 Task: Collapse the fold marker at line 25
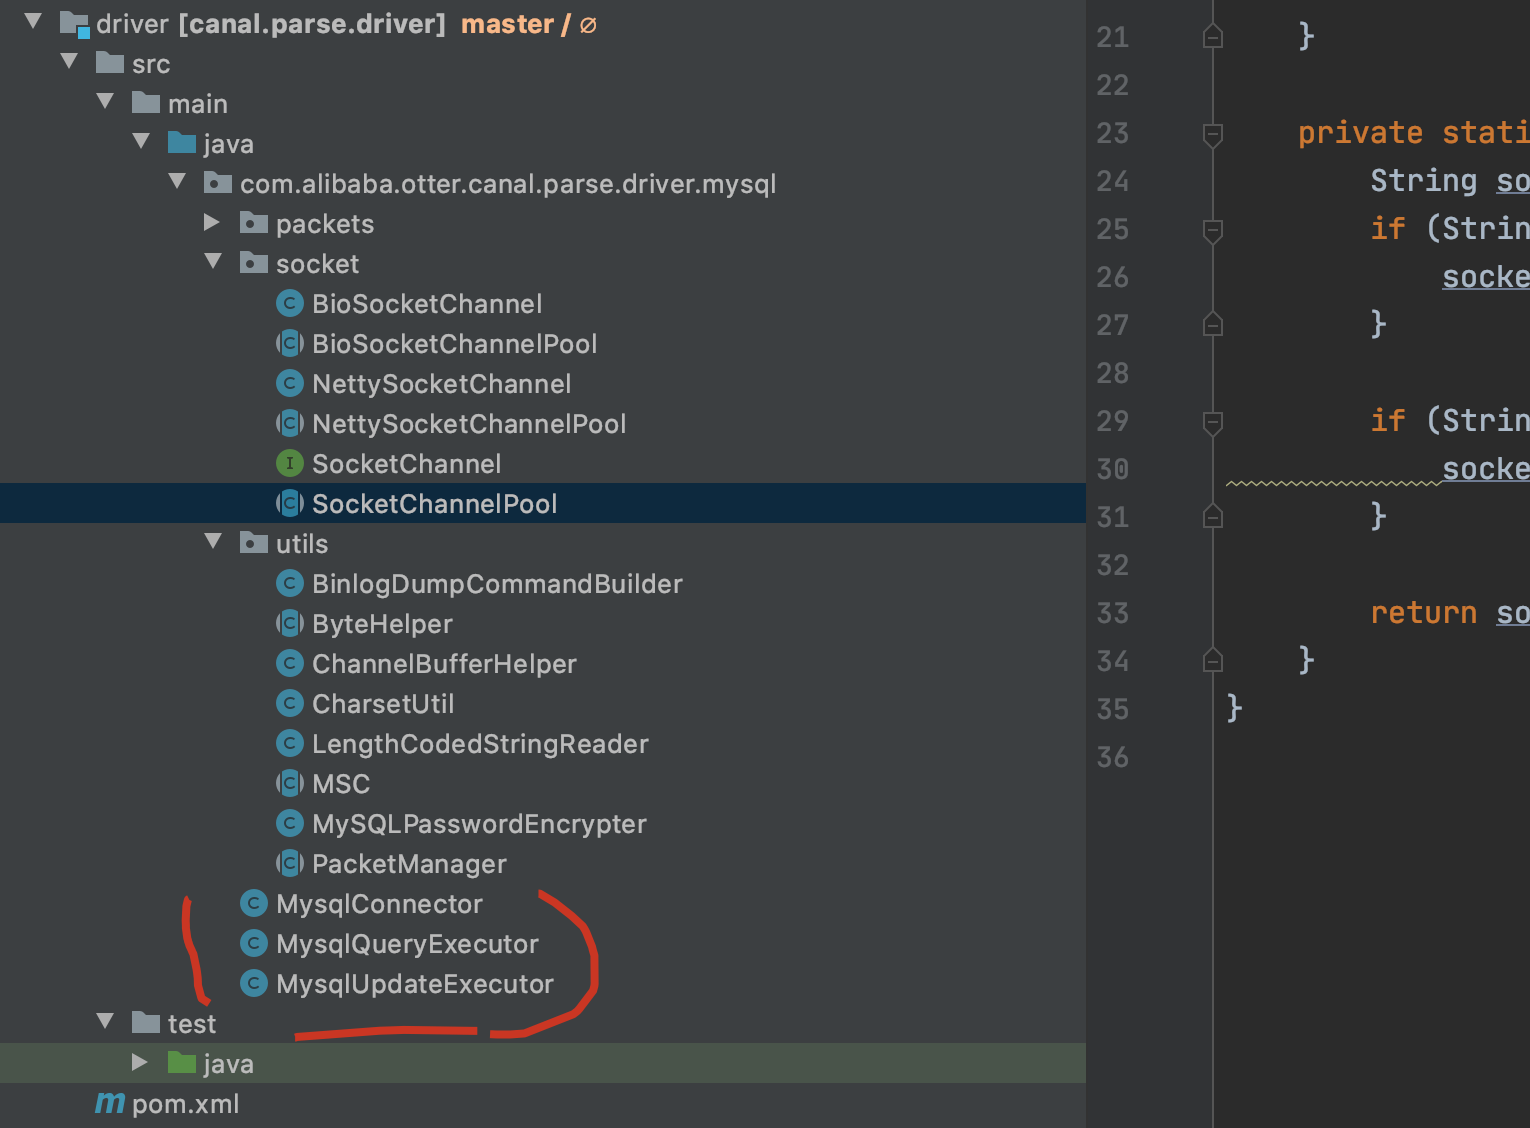1212,229
